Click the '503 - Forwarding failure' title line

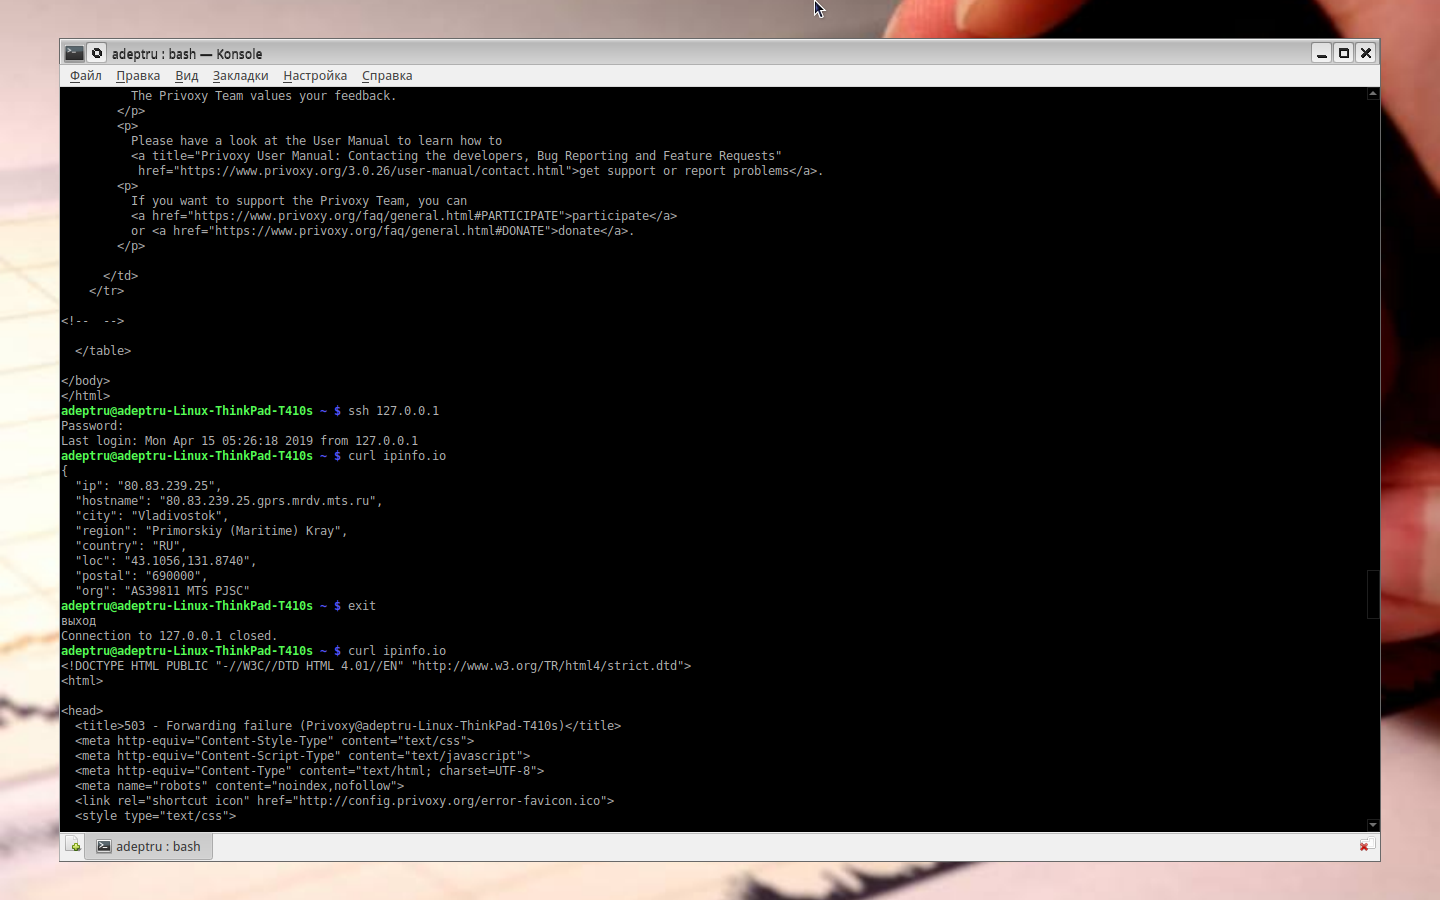pos(348,726)
